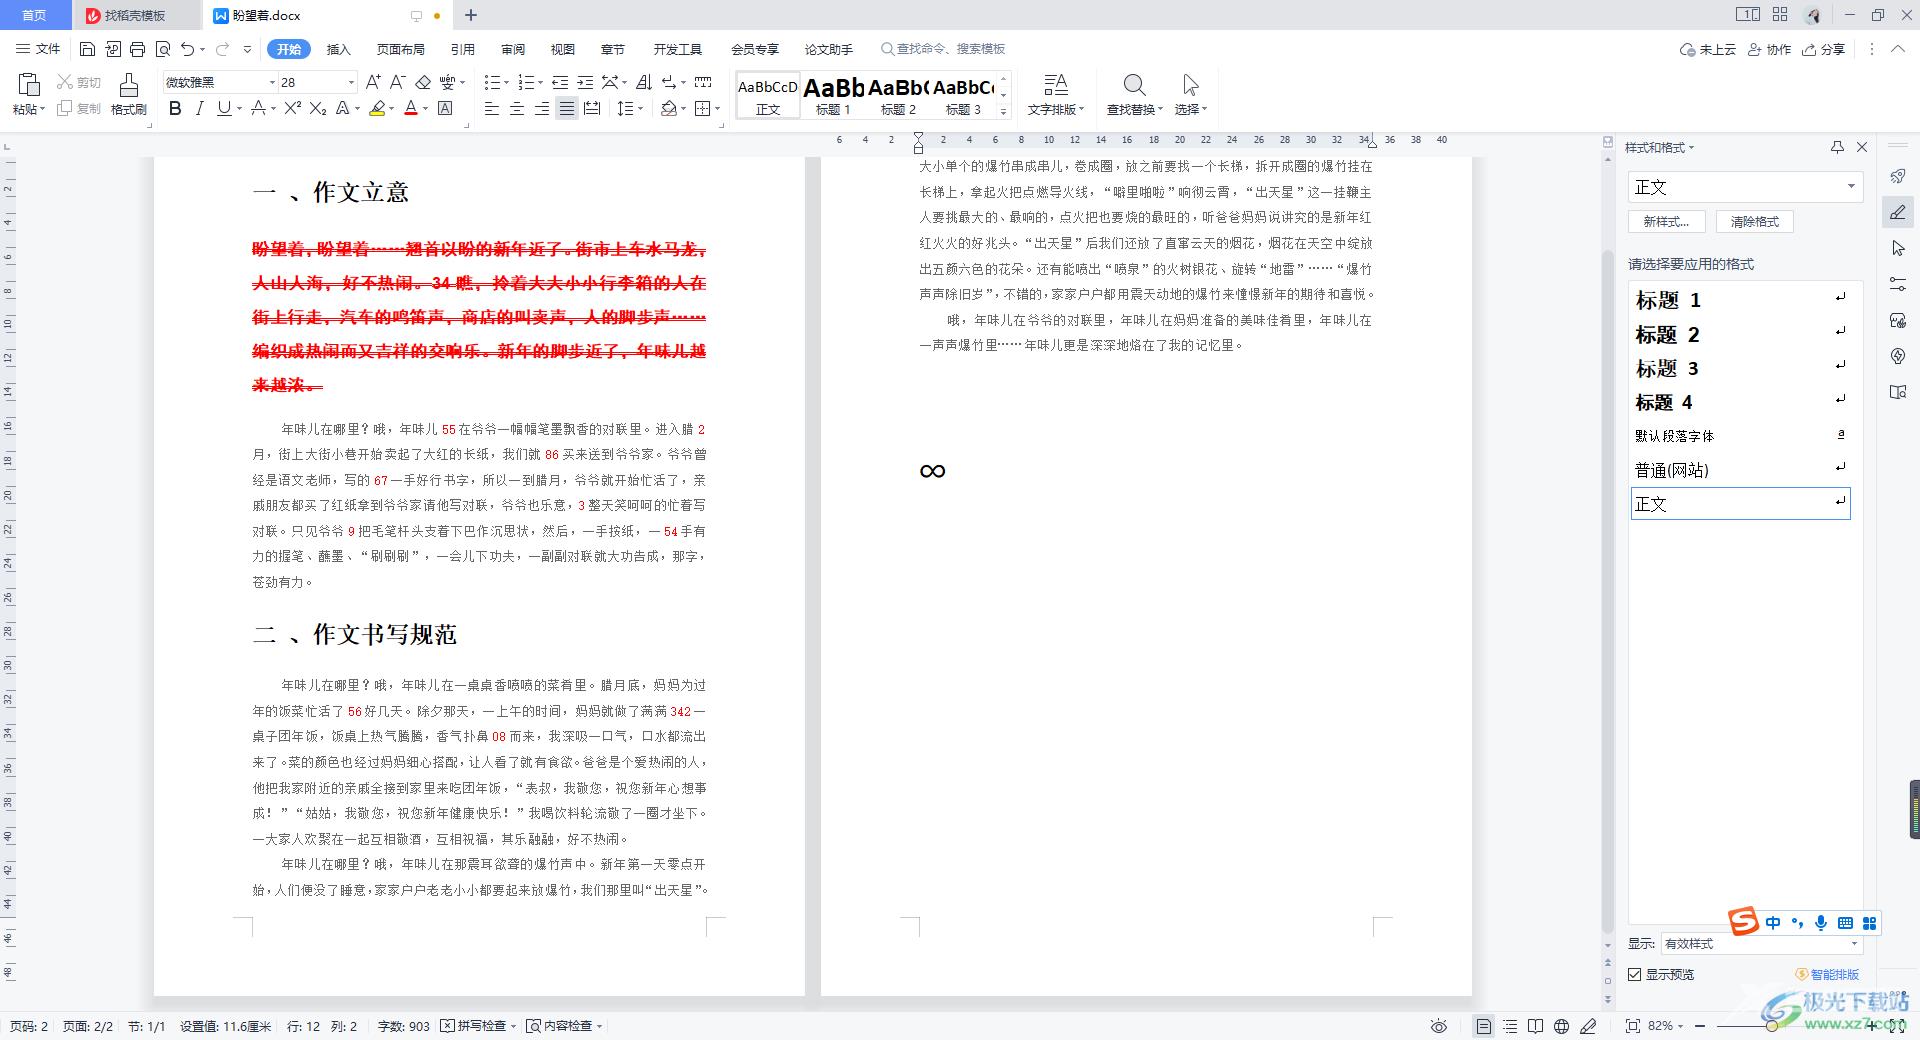Click the Save icon in the quick access toolbar
Viewport: 1920px width, 1040px height.
[x=87, y=49]
